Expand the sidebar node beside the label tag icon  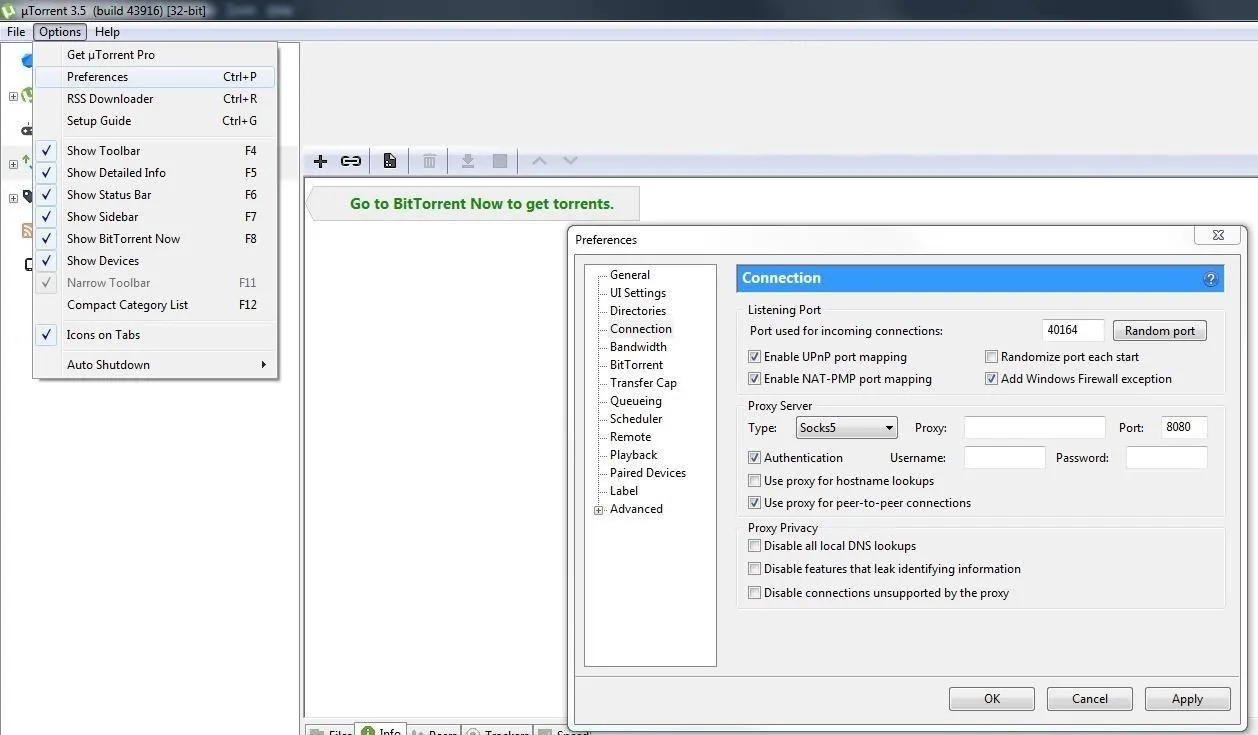point(13,198)
